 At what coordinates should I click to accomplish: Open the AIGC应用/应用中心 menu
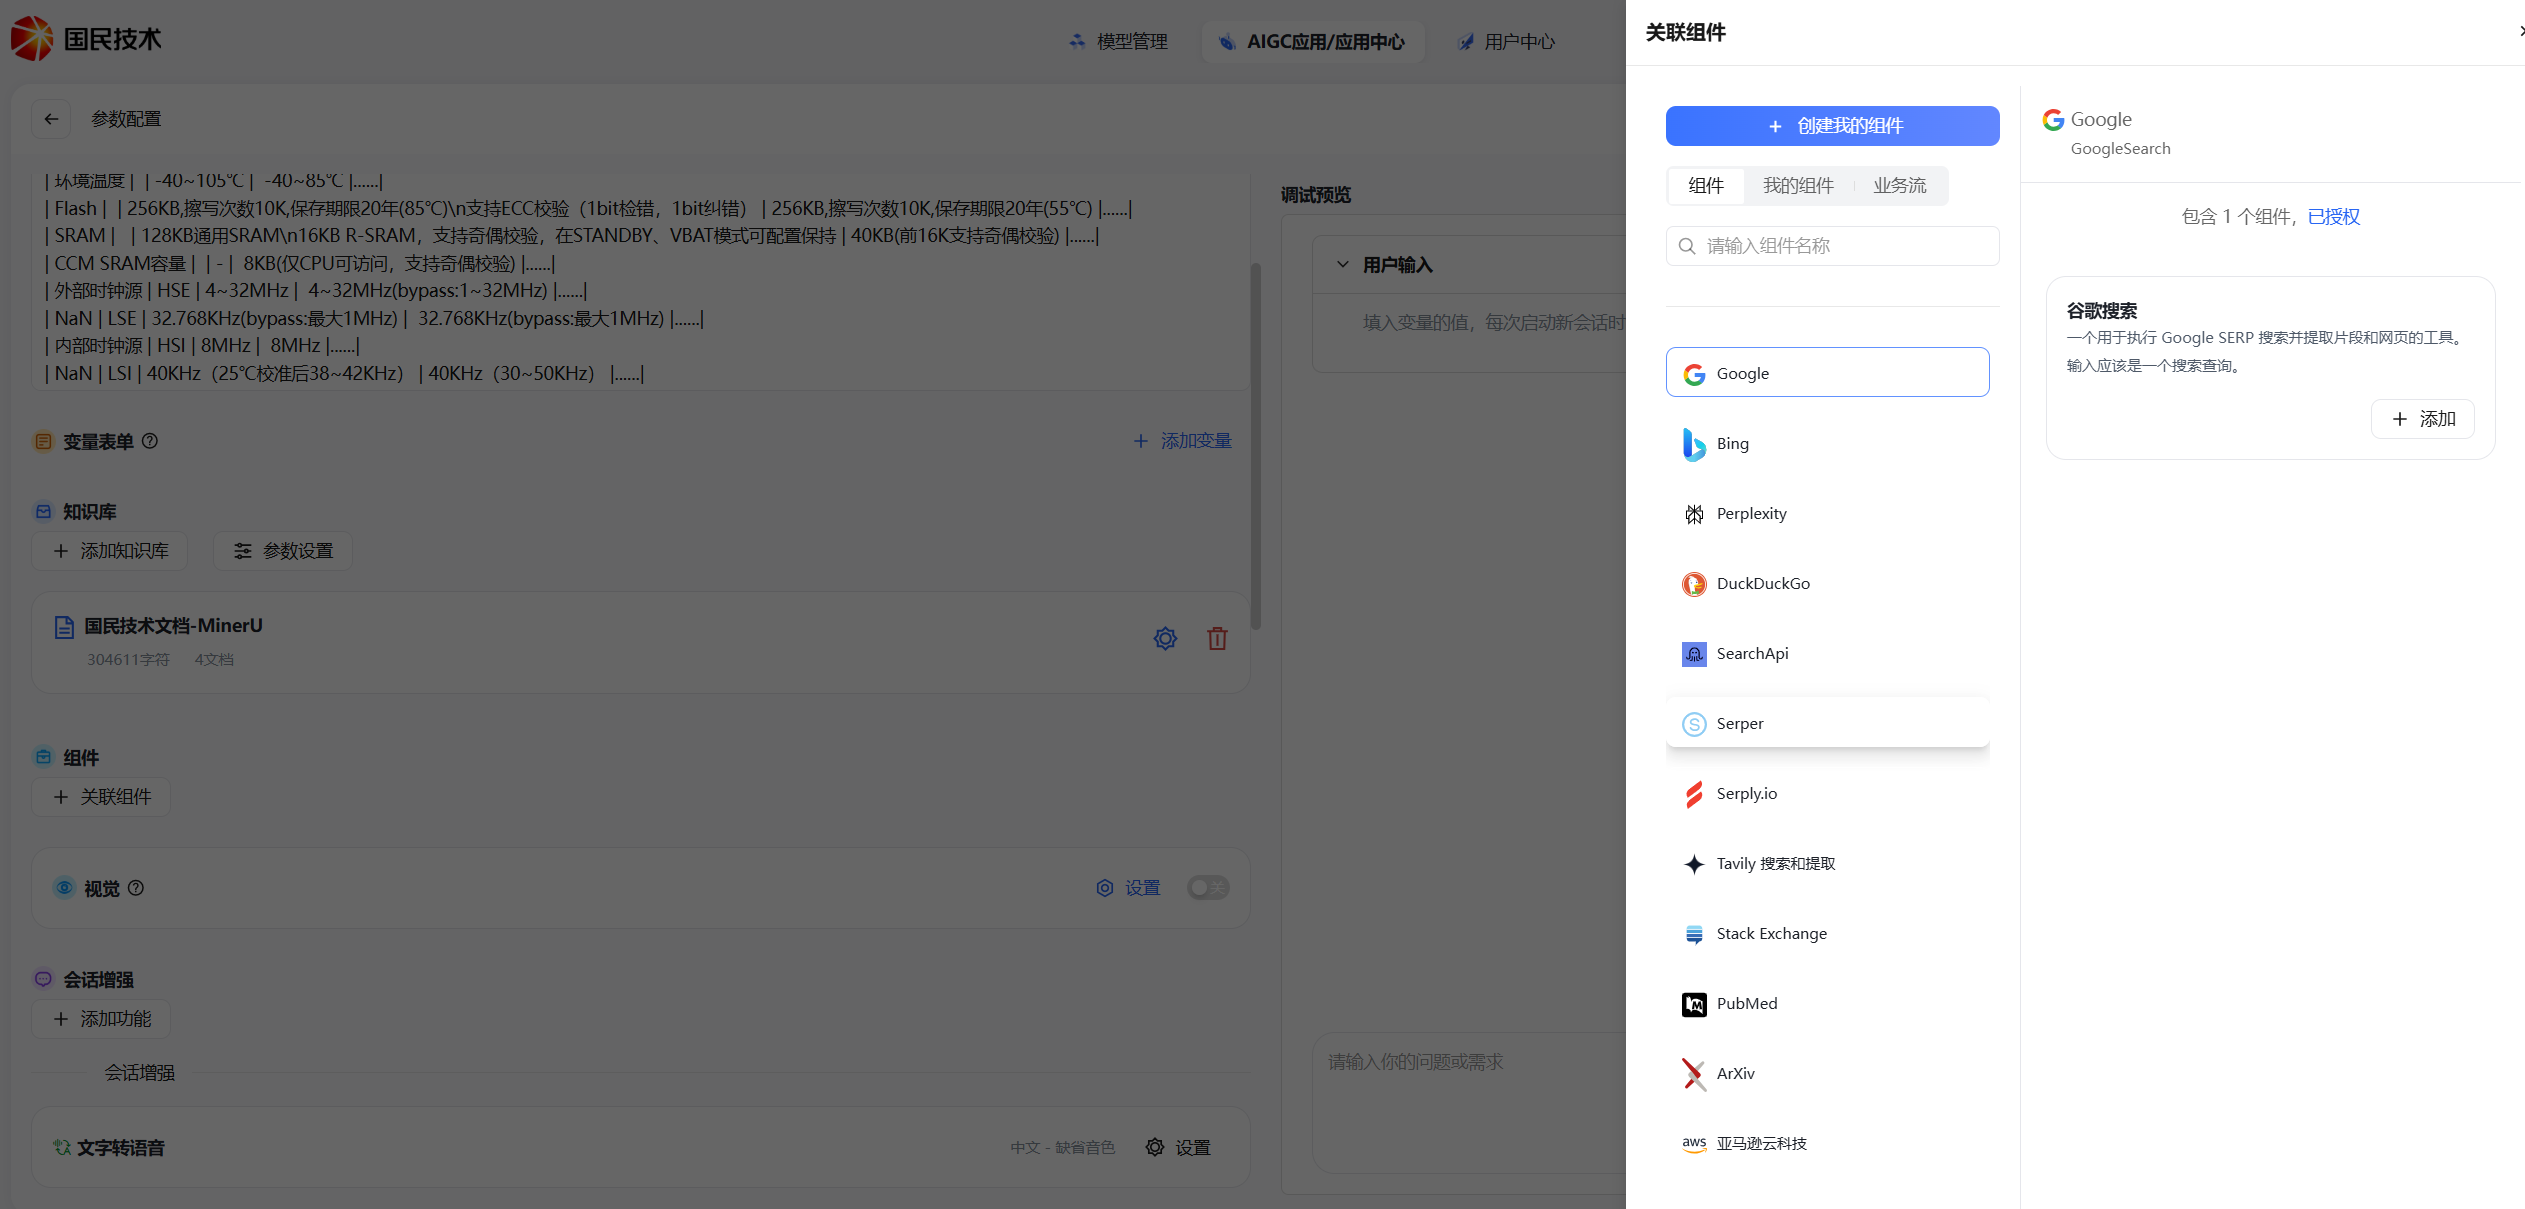(x=1312, y=42)
